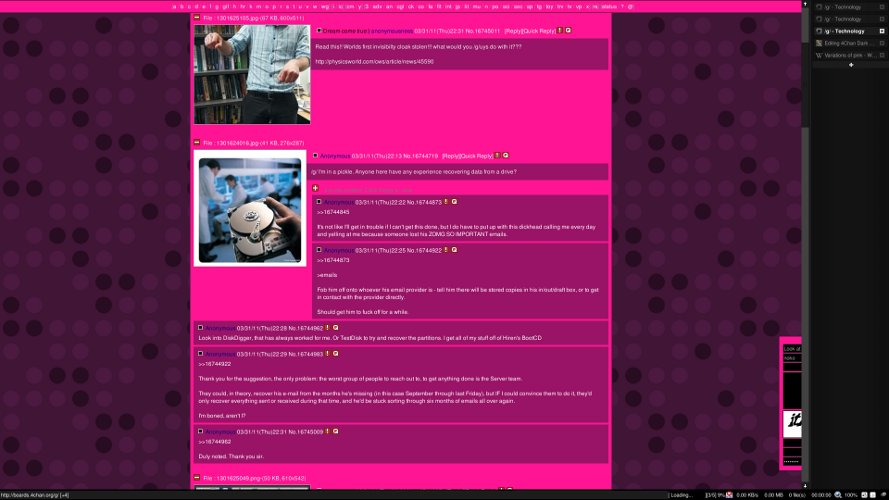Switch to the Variations of pink tab
This screenshot has width=889, height=500.
coord(849,55)
